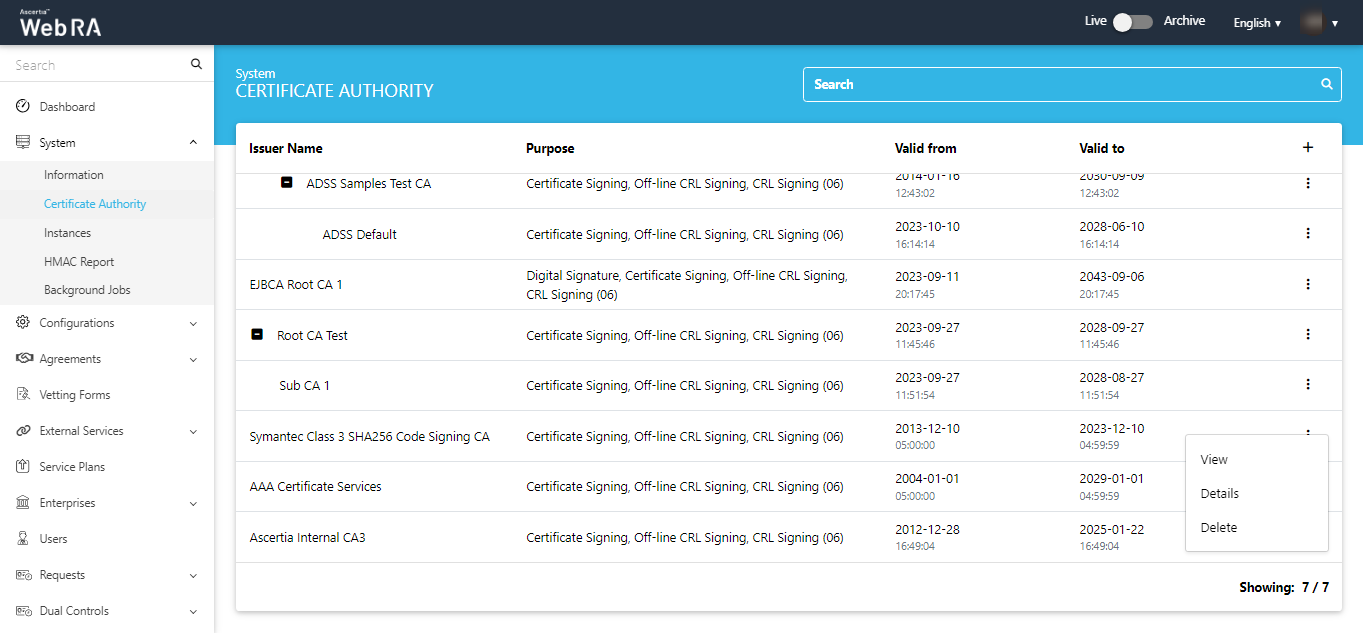Collapse the Root CA Test tree node
The width and height of the screenshot is (1363, 633).
[x=257, y=335]
